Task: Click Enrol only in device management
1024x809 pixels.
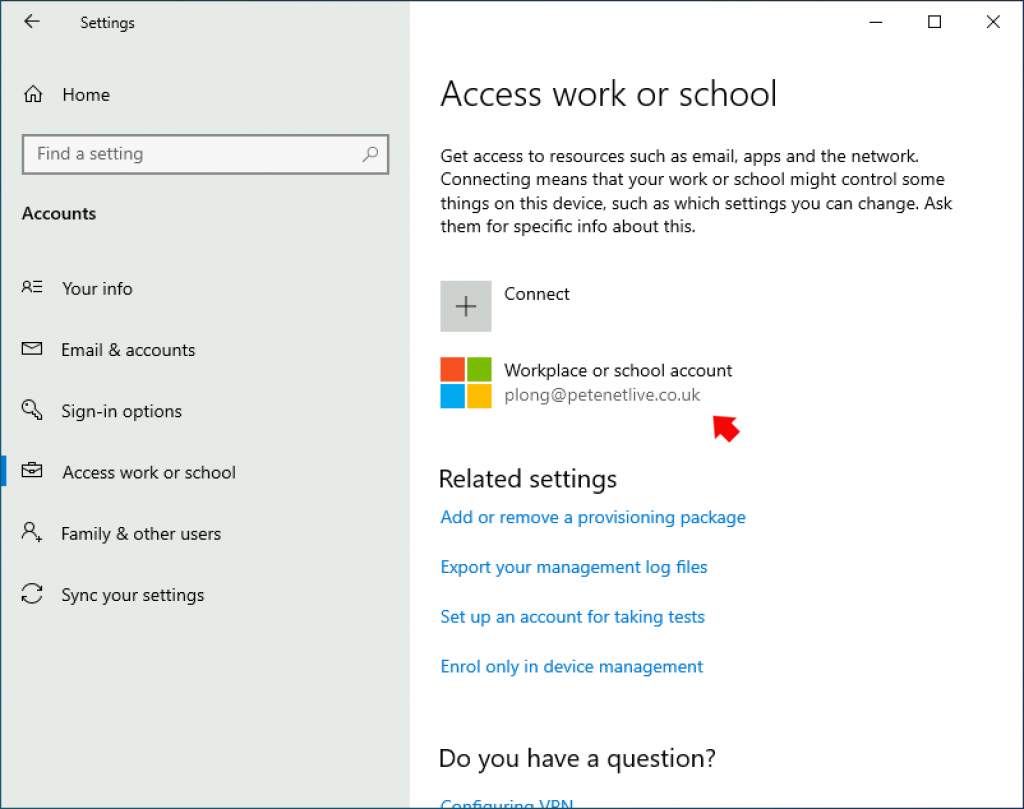Action: 571,667
